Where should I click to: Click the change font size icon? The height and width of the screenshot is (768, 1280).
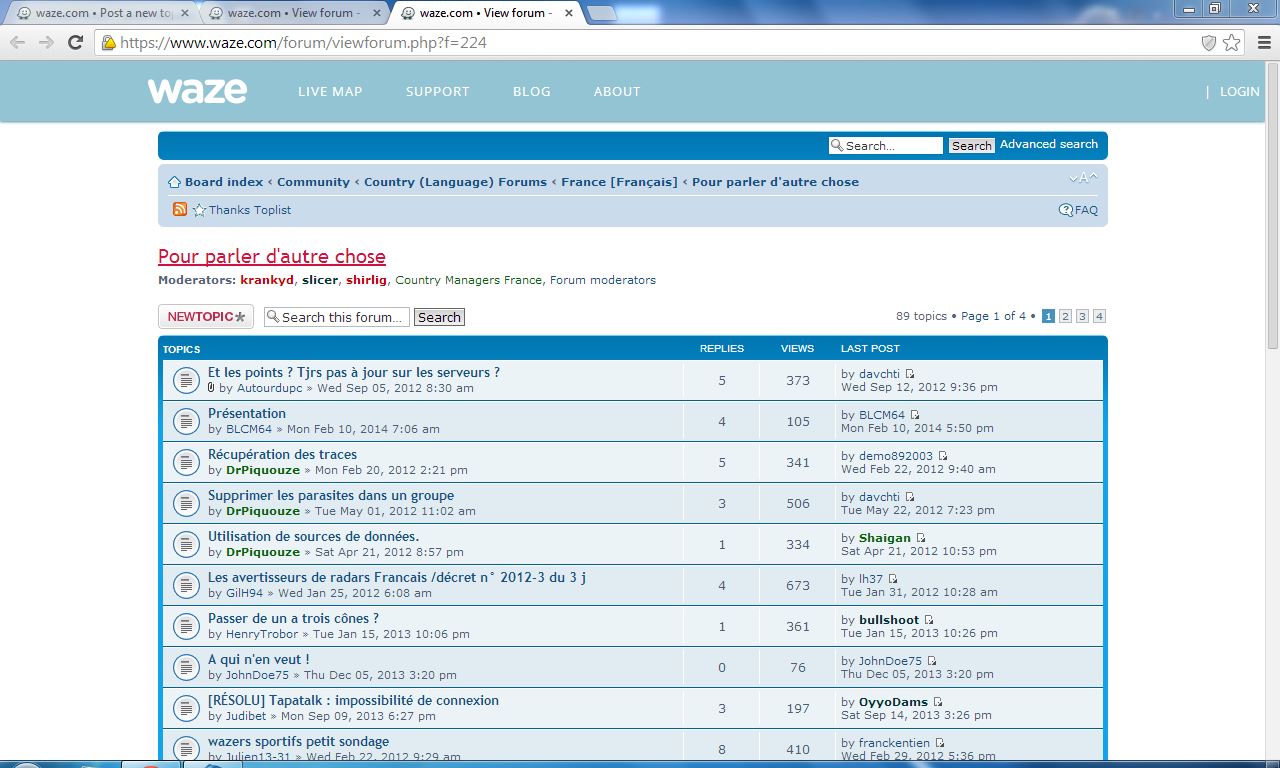tap(1082, 179)
